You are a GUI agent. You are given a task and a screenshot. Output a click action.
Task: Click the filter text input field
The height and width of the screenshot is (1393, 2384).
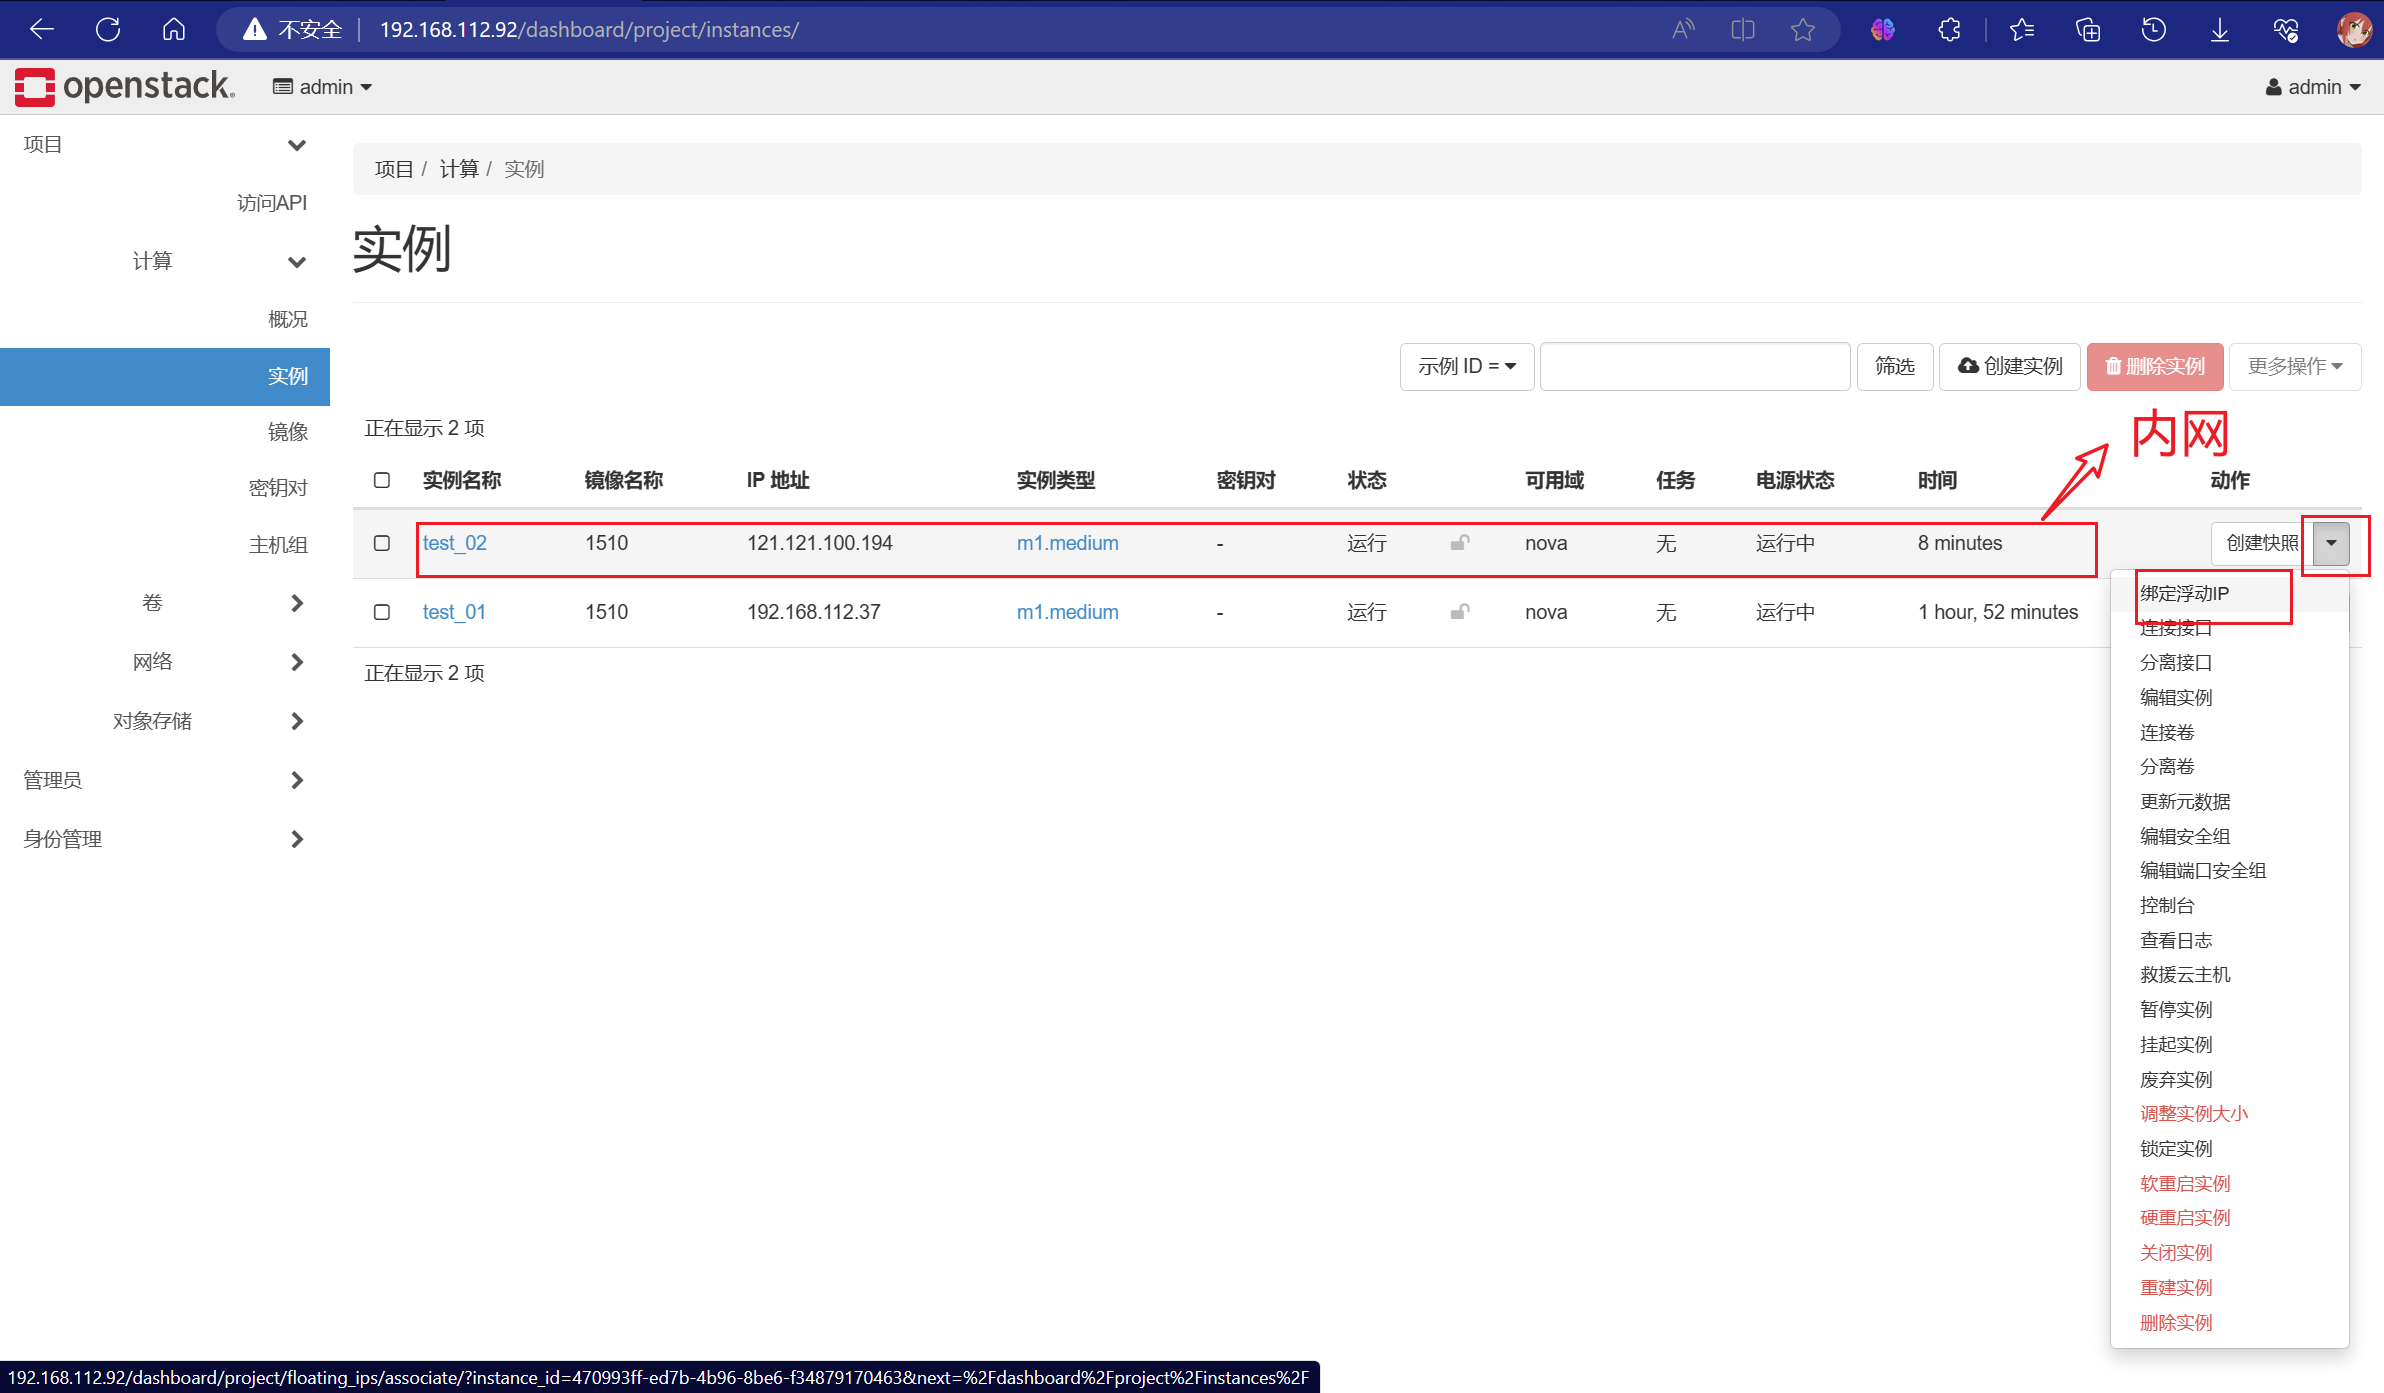coord(1694,367)
